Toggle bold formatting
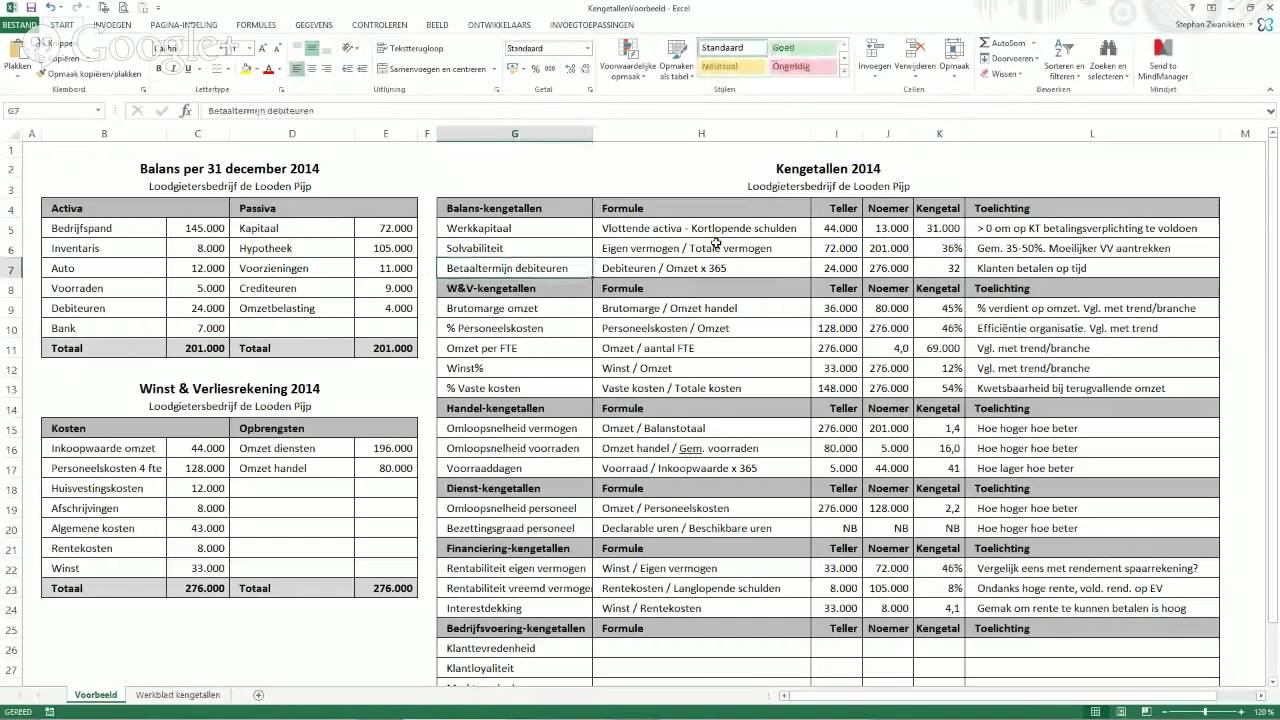 click(x=159, y=69)
